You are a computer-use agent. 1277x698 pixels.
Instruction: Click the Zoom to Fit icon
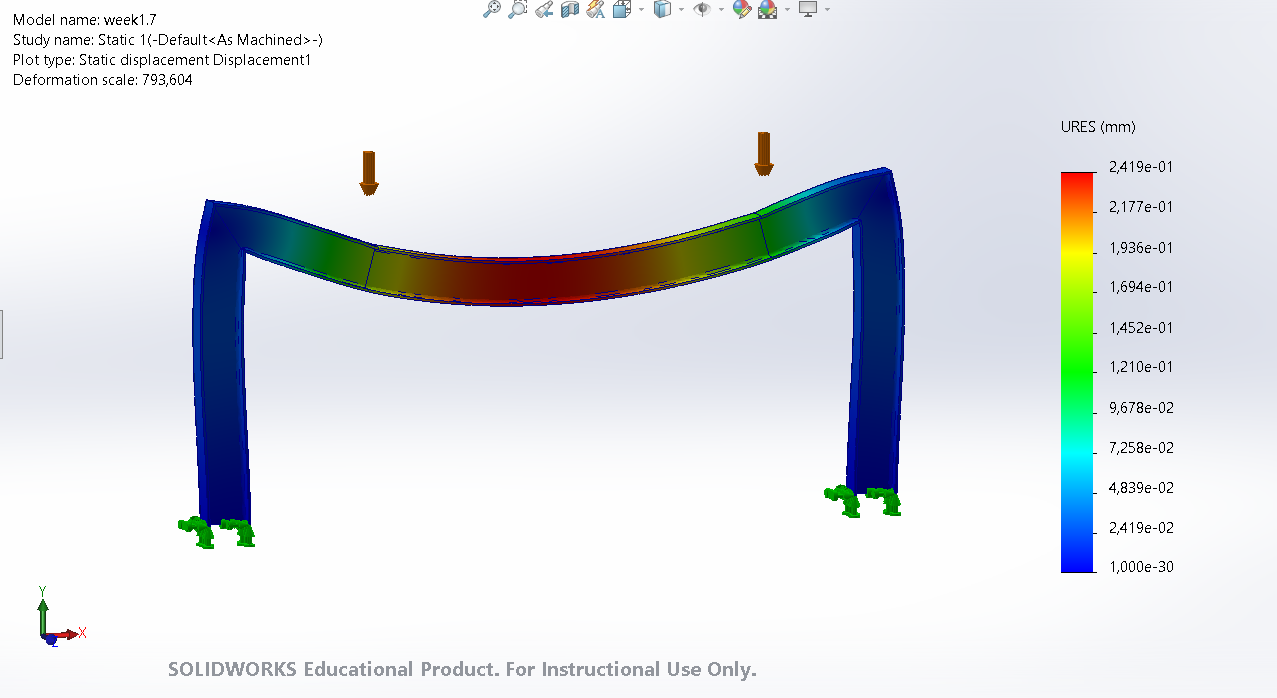[x=491, y=9]
